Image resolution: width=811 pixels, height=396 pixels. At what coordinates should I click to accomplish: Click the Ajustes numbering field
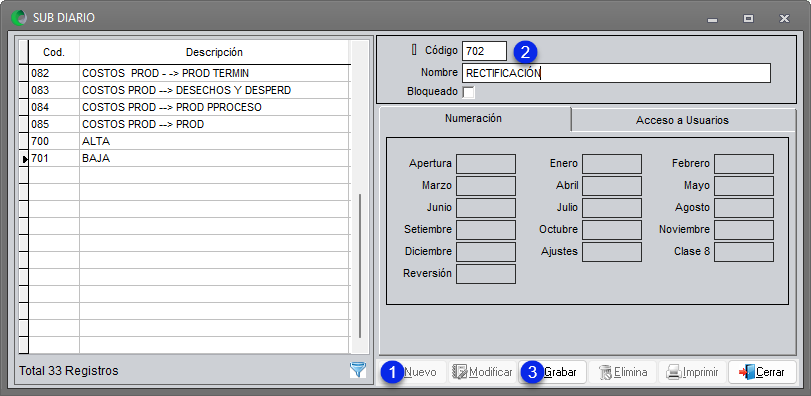click(x=612, y=252)
